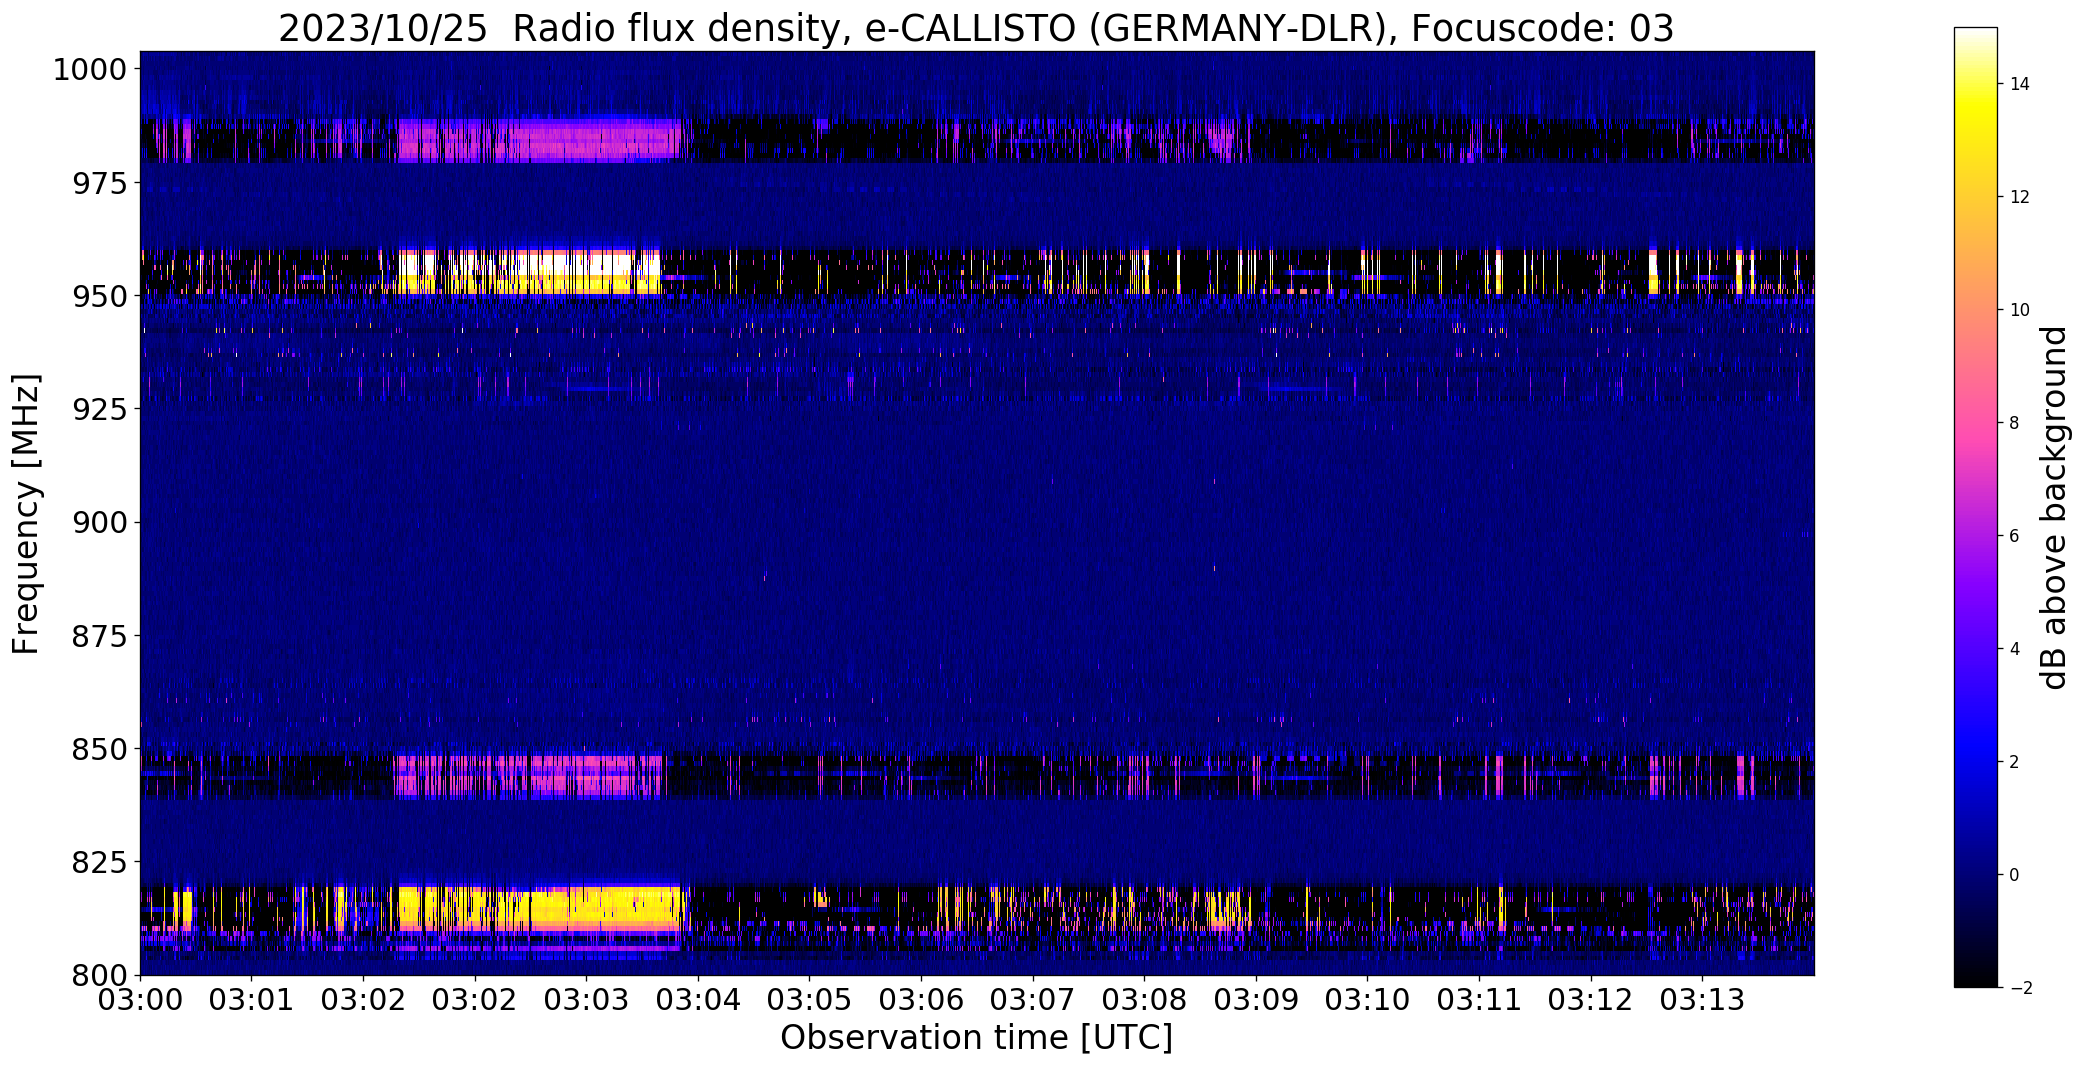
Task: Click the 10 tick label on the colorbar
Action: [x=2020, y=310]
